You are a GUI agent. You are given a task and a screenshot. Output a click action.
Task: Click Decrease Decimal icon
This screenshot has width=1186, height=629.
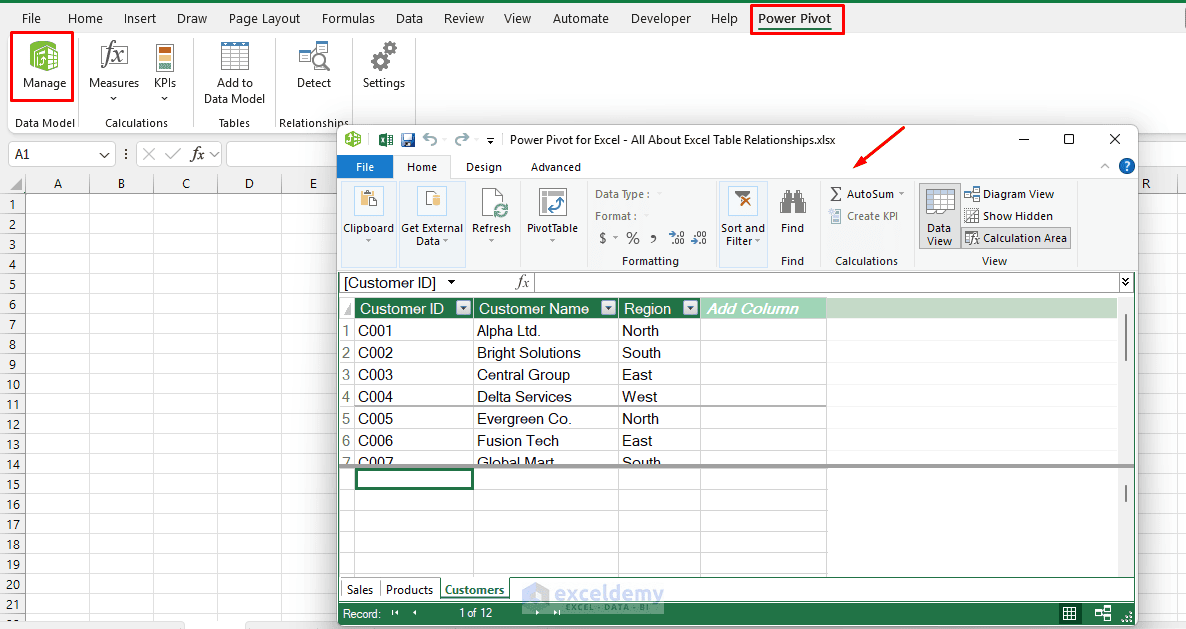[x=700, y=238]
